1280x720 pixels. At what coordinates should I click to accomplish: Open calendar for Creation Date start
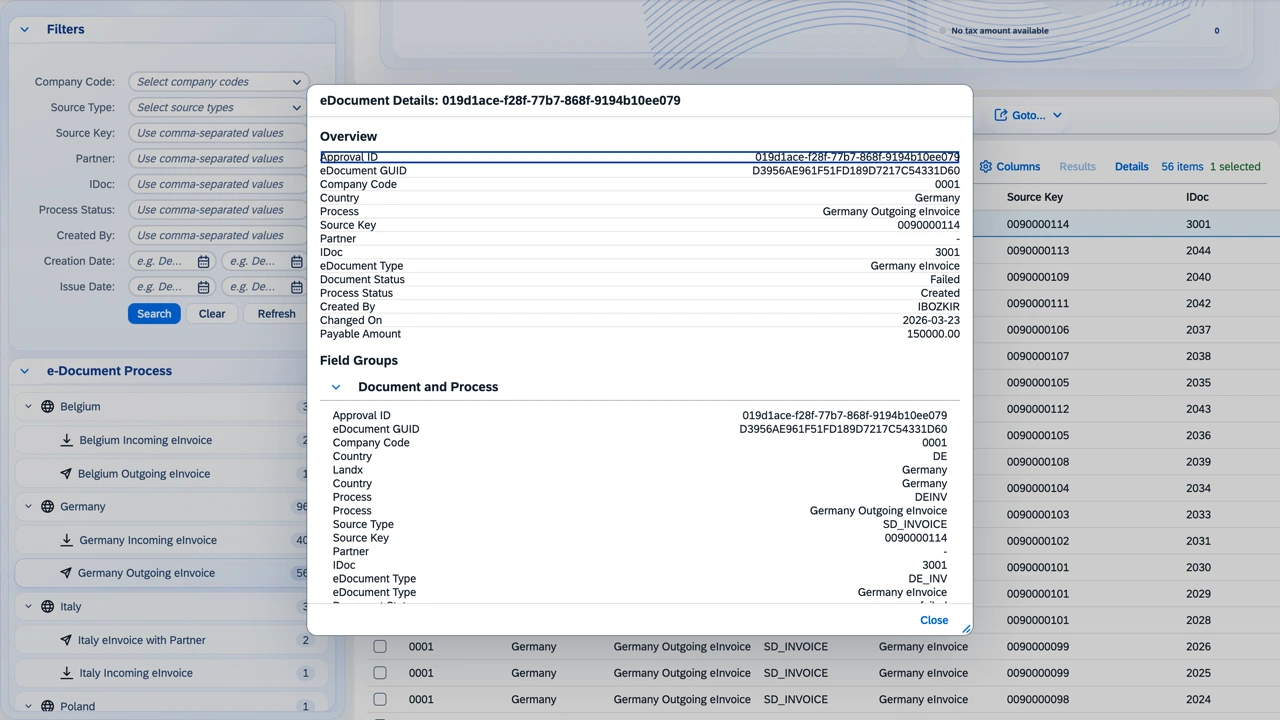point(203,261)
